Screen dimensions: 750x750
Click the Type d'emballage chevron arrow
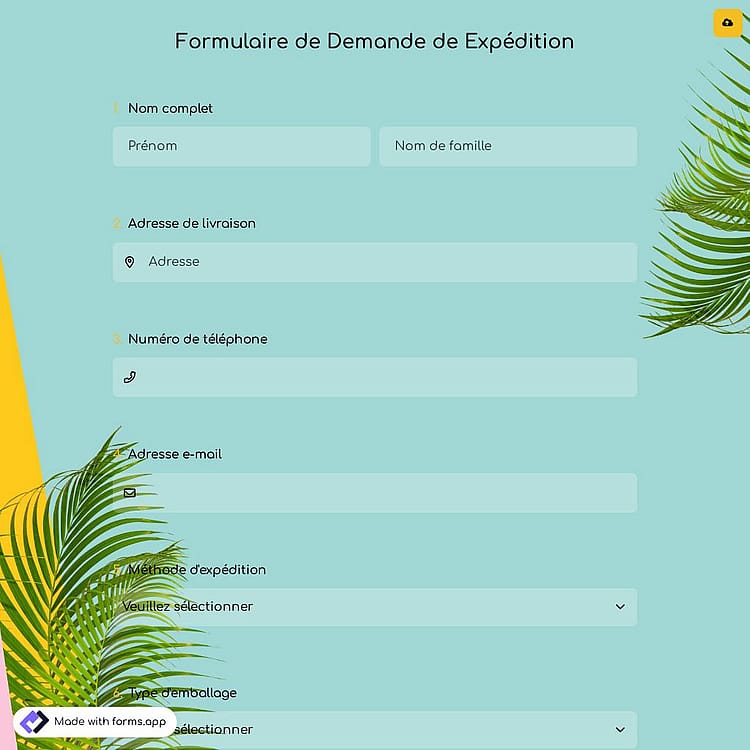coord(620,729)
